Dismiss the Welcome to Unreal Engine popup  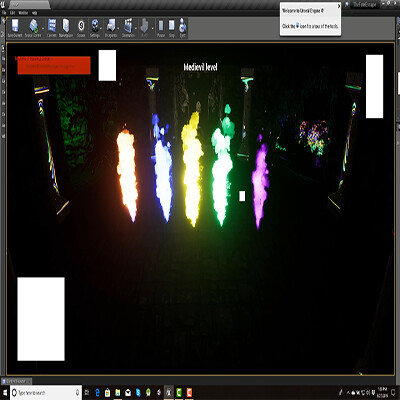point(339,6)
